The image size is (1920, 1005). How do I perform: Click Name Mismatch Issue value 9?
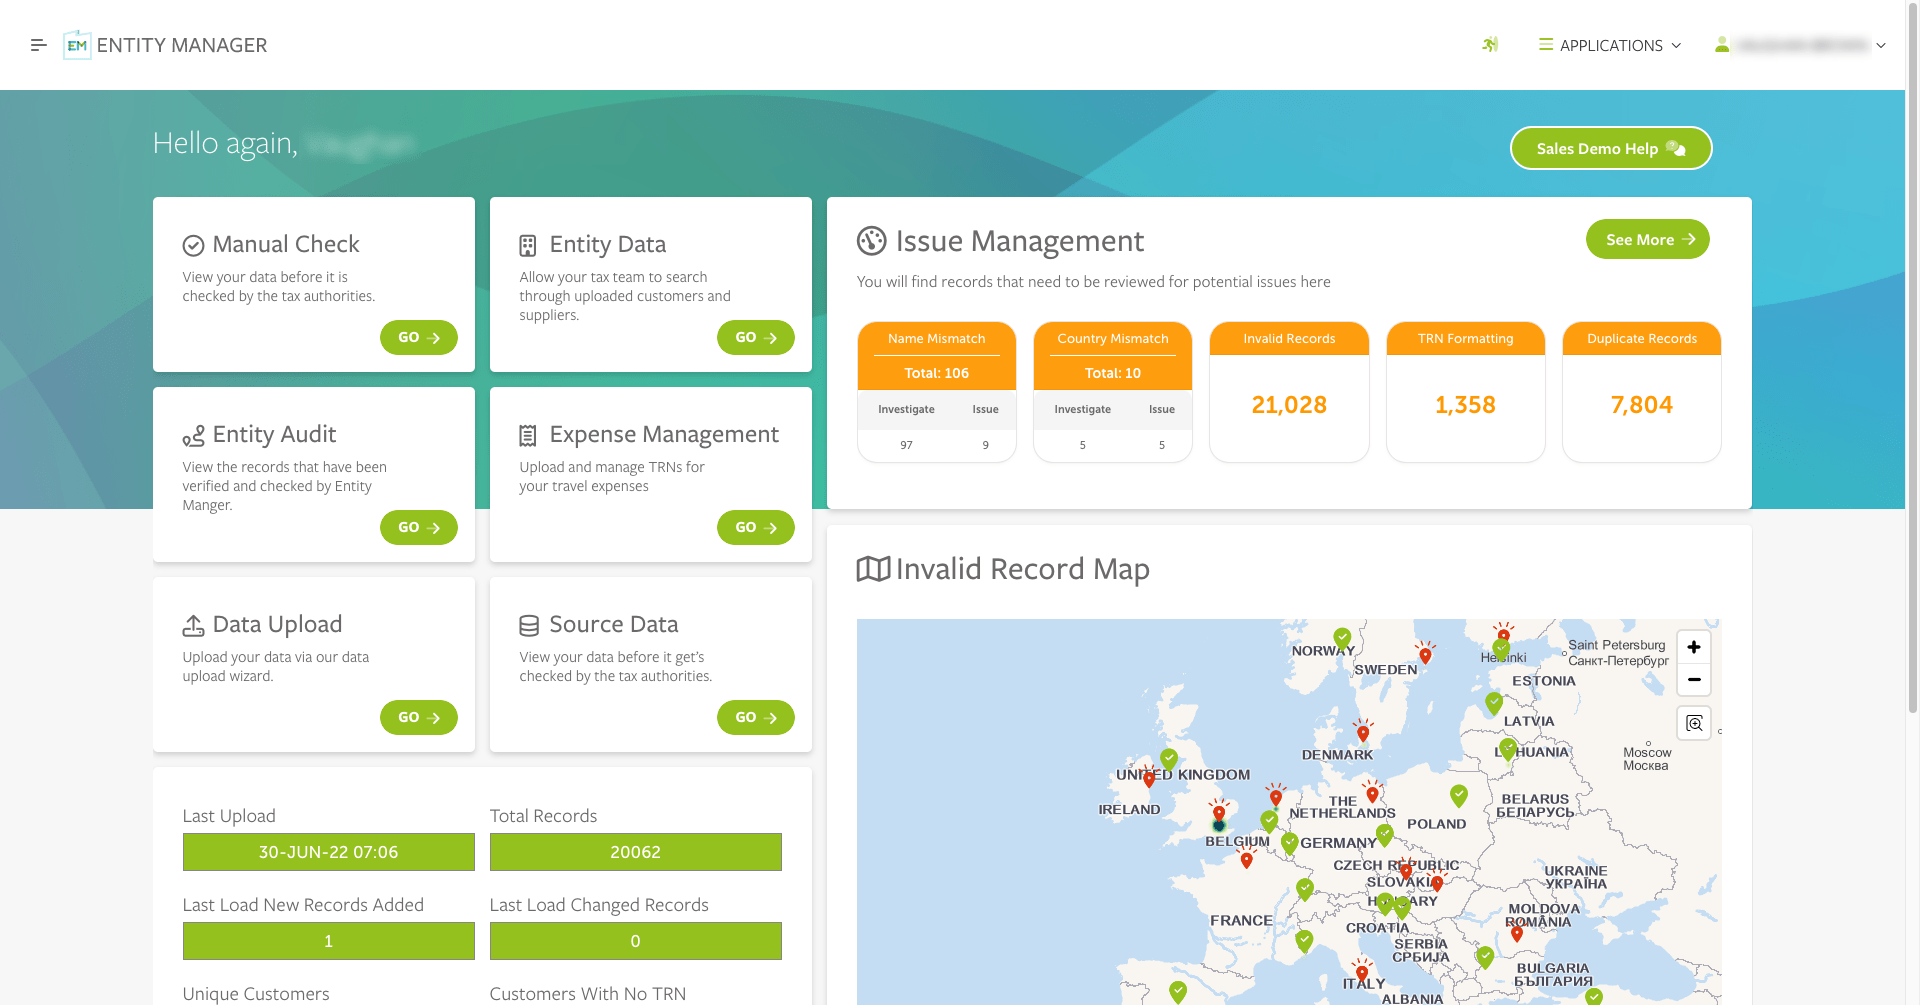985,445
